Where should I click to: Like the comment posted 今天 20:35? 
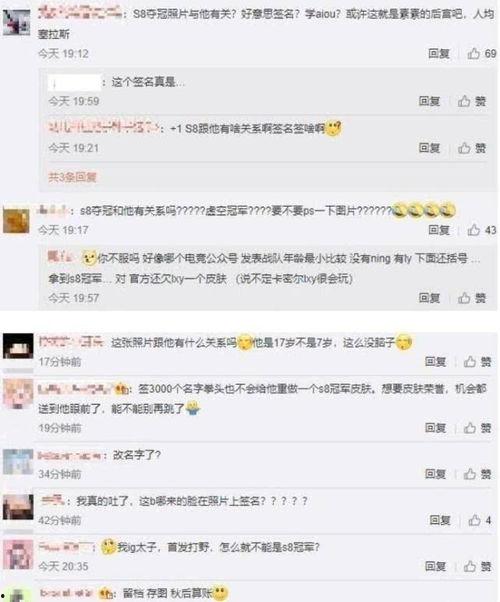tap(477, 566)
